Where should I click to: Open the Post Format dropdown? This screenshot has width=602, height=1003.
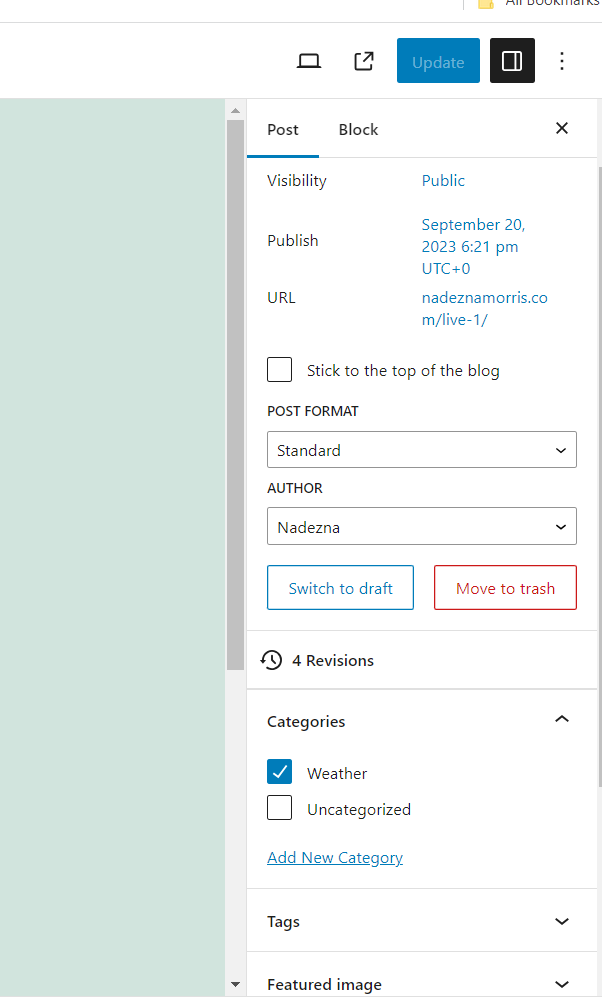point(421,450)
